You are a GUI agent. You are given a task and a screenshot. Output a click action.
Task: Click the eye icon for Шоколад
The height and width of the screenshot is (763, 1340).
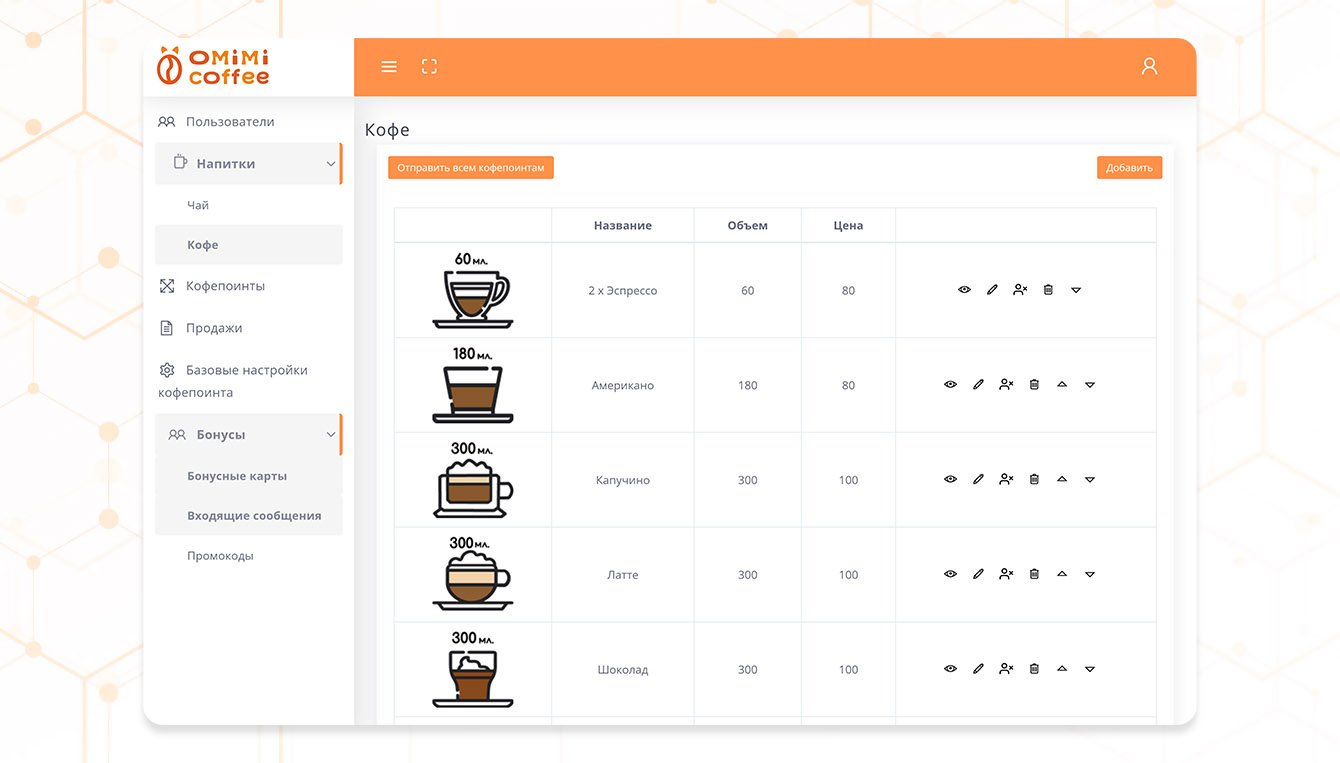(950, 670)
